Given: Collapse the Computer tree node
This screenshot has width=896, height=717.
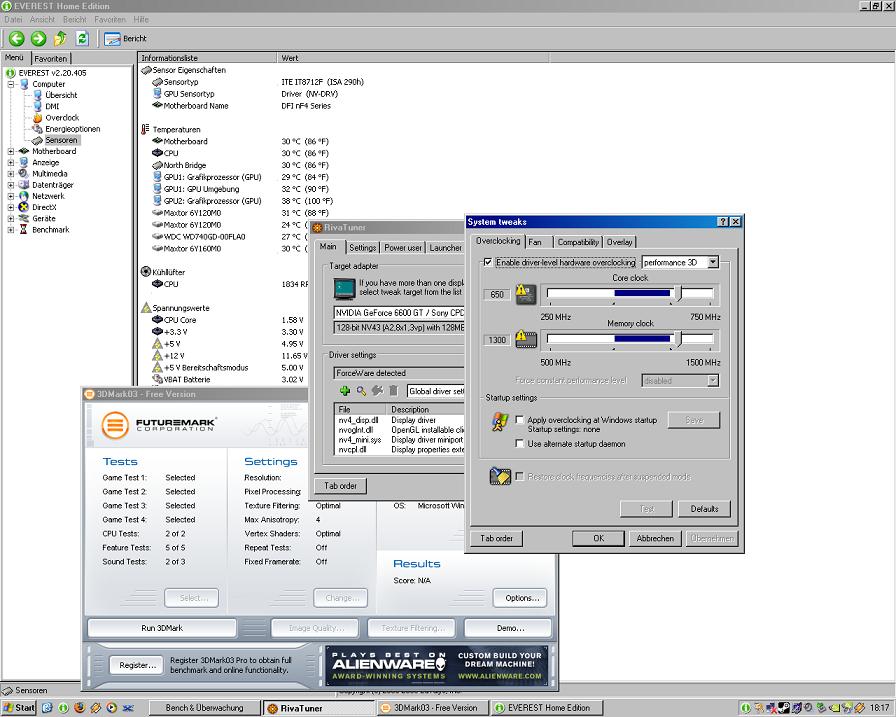Looking at the screenshot, I should [11, 84].
